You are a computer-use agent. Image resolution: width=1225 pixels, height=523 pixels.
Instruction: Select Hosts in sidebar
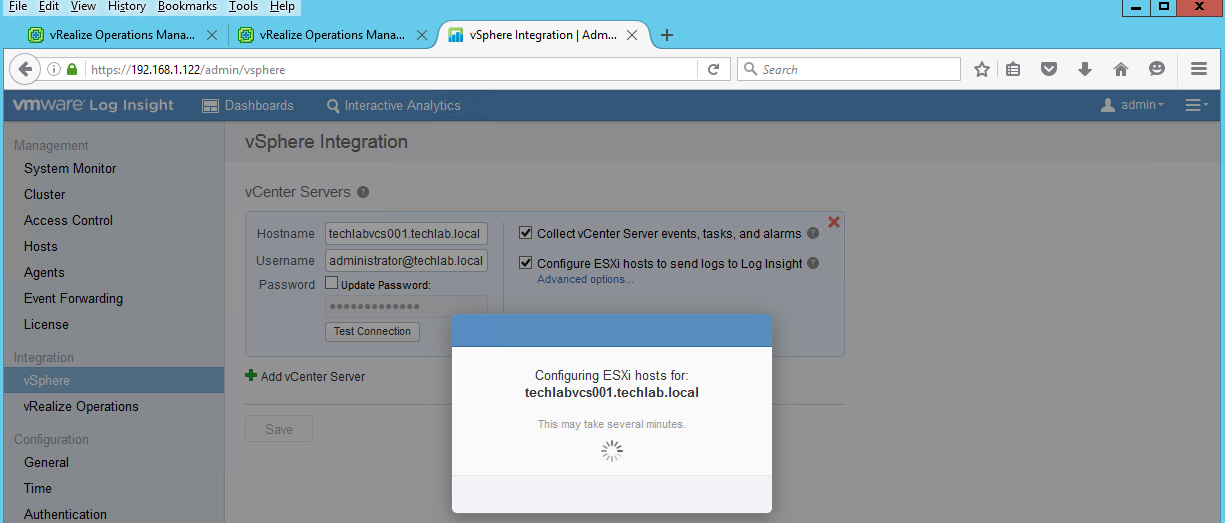click(41, 247)
